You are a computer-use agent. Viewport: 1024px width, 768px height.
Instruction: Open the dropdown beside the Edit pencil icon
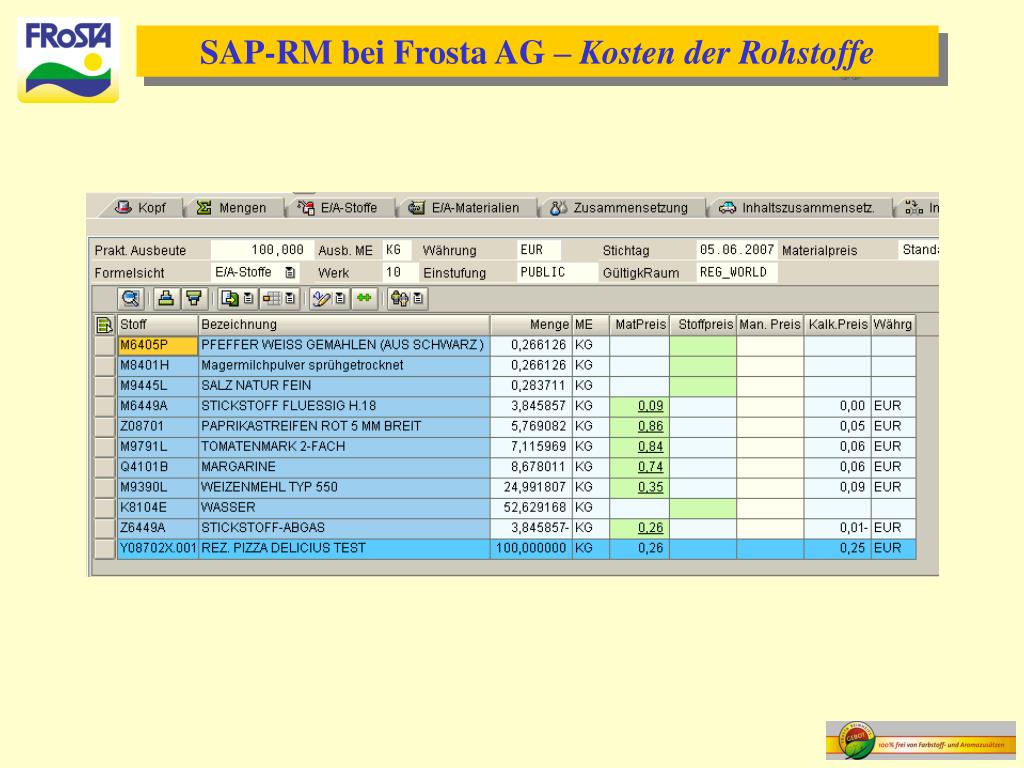coord(341,297)
